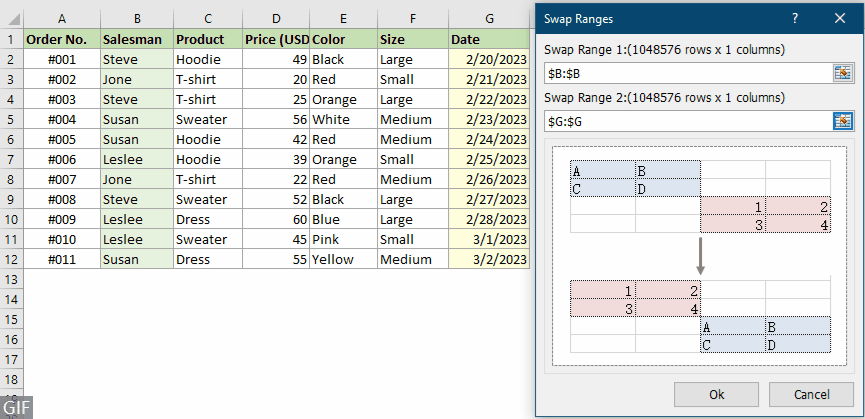Click the swap preview diagram image
This screenshot has height=419, width=865.
pos(700,256)
